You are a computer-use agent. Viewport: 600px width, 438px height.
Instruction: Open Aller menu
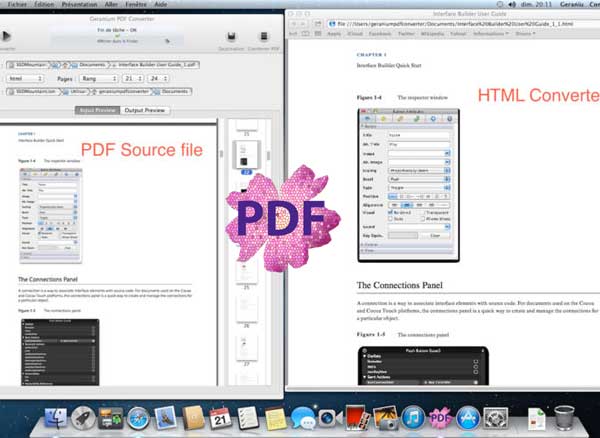click(x=111, y=5)
